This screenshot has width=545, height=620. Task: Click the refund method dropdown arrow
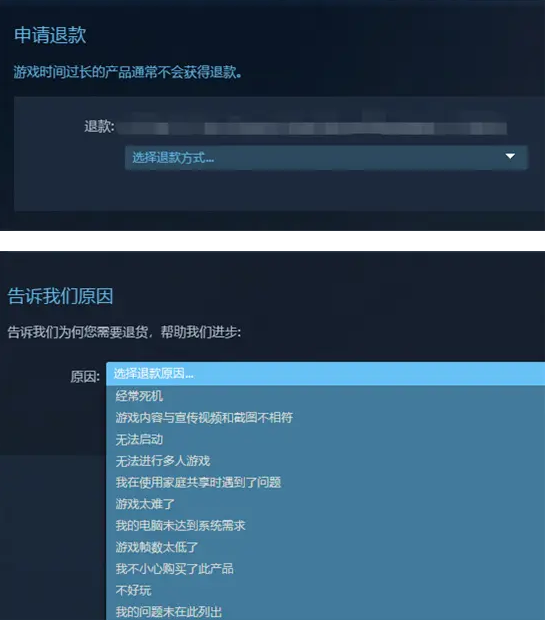[x=510, y=156]
